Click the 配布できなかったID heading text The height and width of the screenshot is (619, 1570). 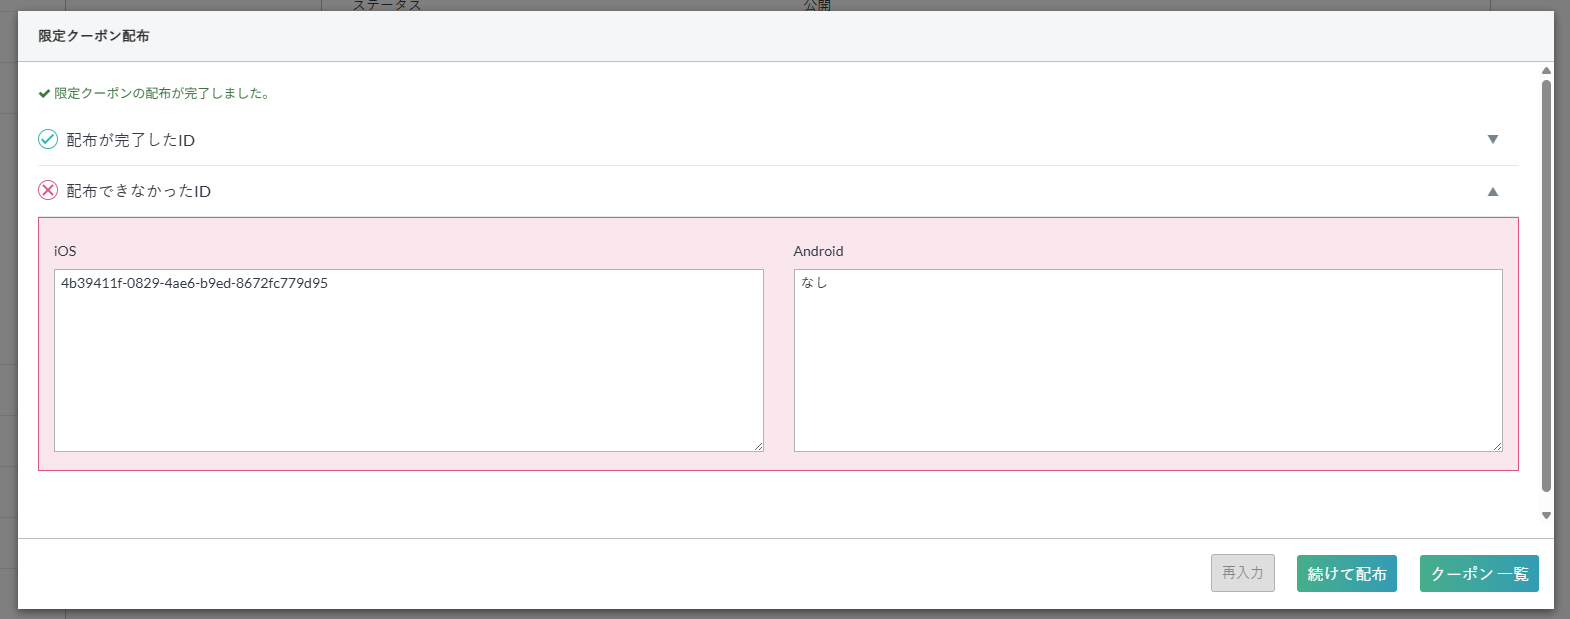pos(139,191)
